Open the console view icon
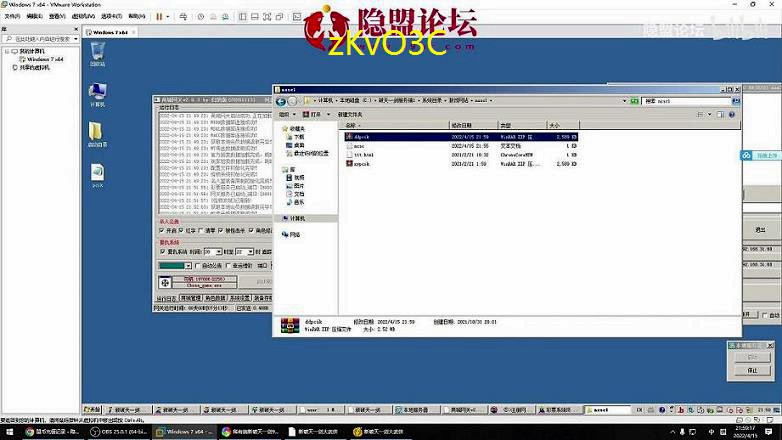This screenshot has height=440, width=782. click(x=297, y=16)
